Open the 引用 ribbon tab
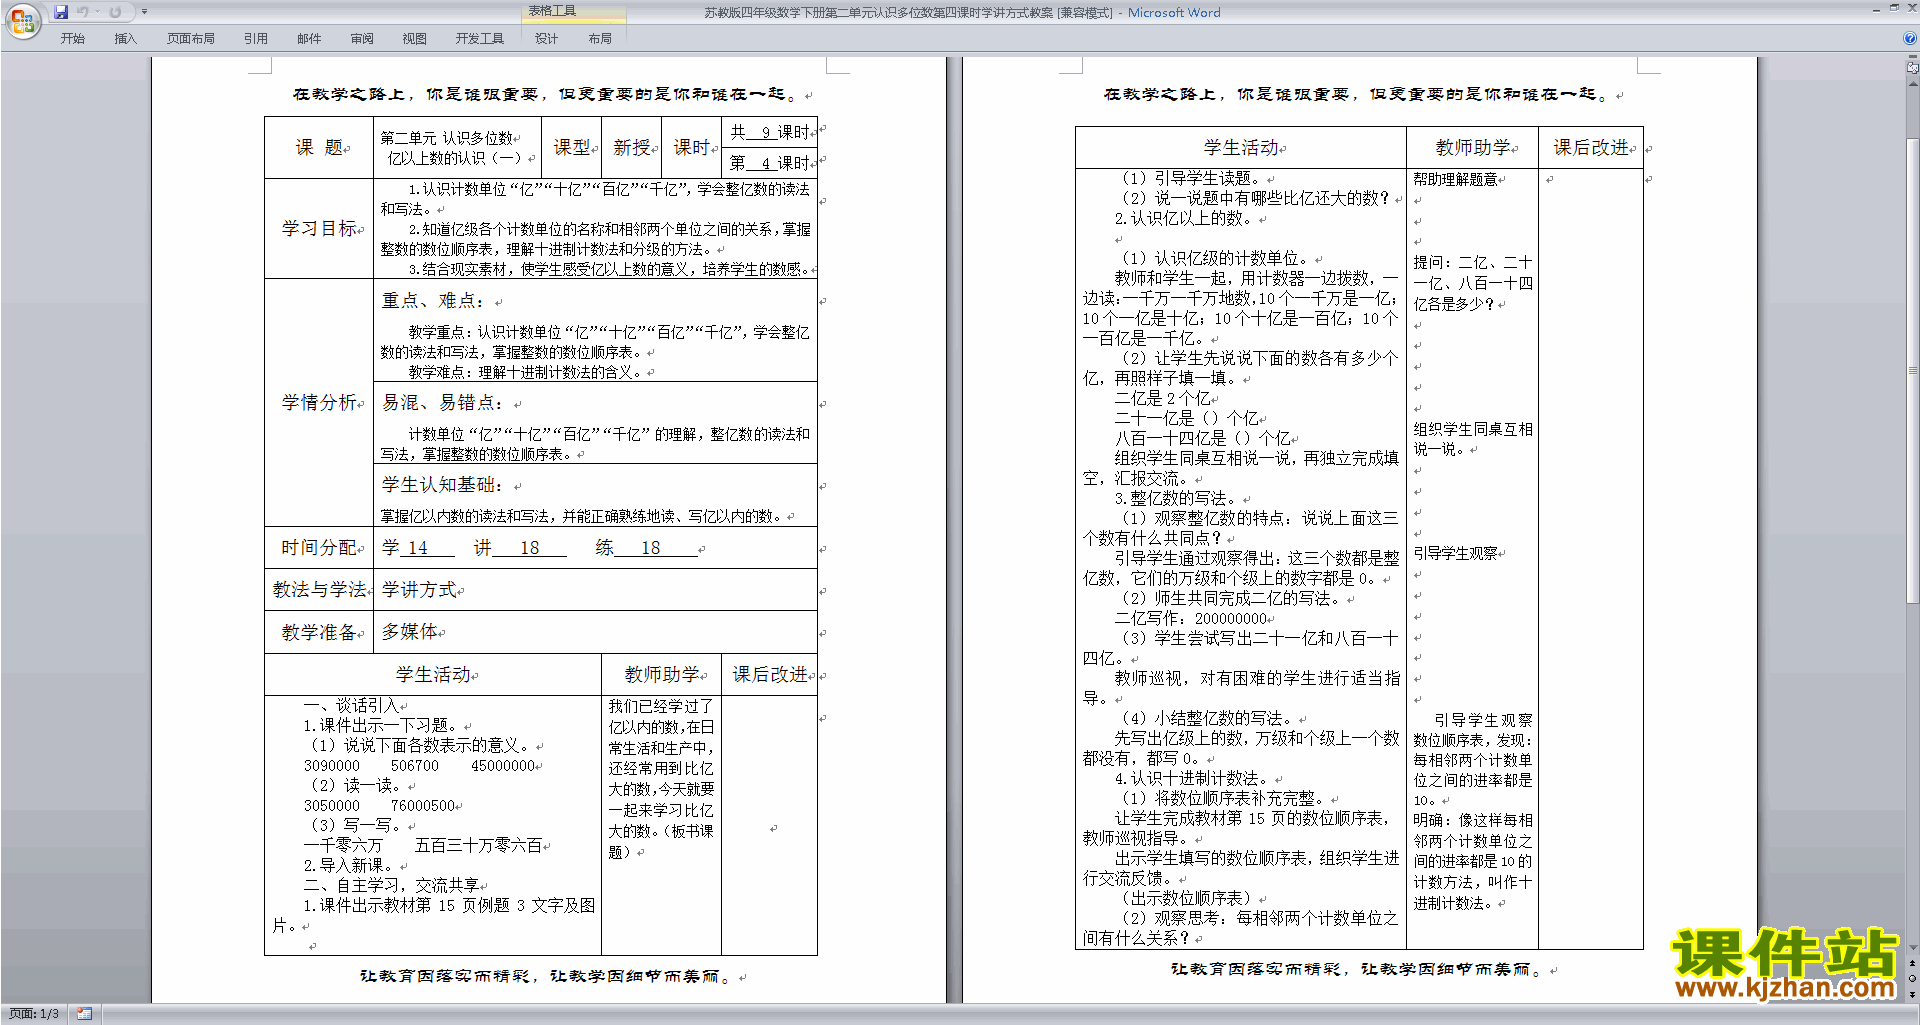1920x1025 pixels. click(256, 39)
